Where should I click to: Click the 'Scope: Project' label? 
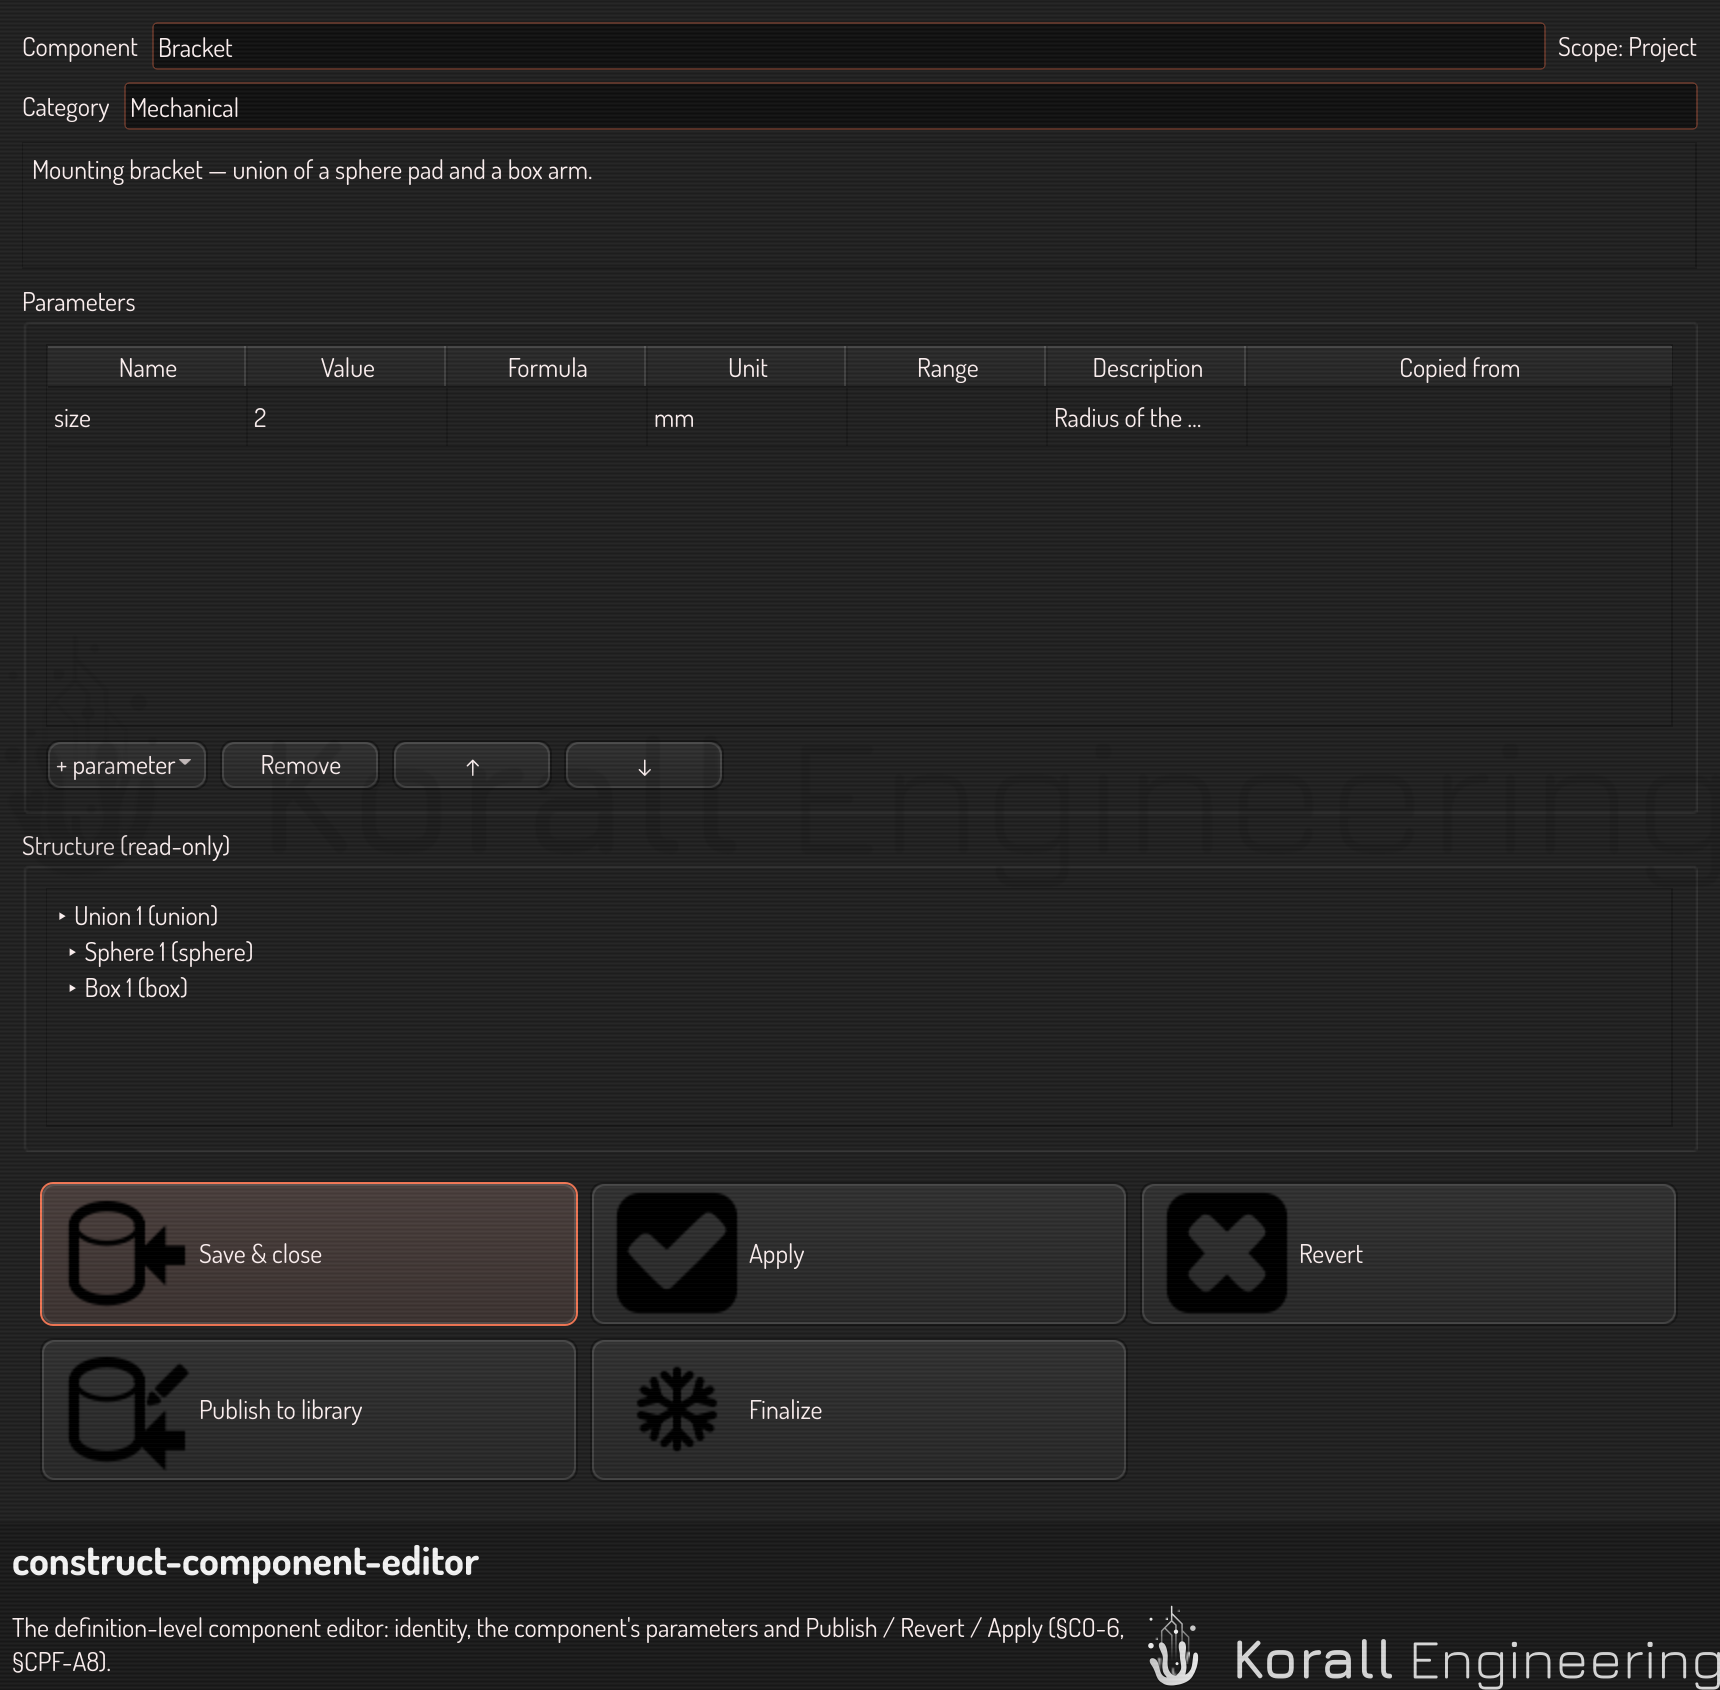(1627, 47)
